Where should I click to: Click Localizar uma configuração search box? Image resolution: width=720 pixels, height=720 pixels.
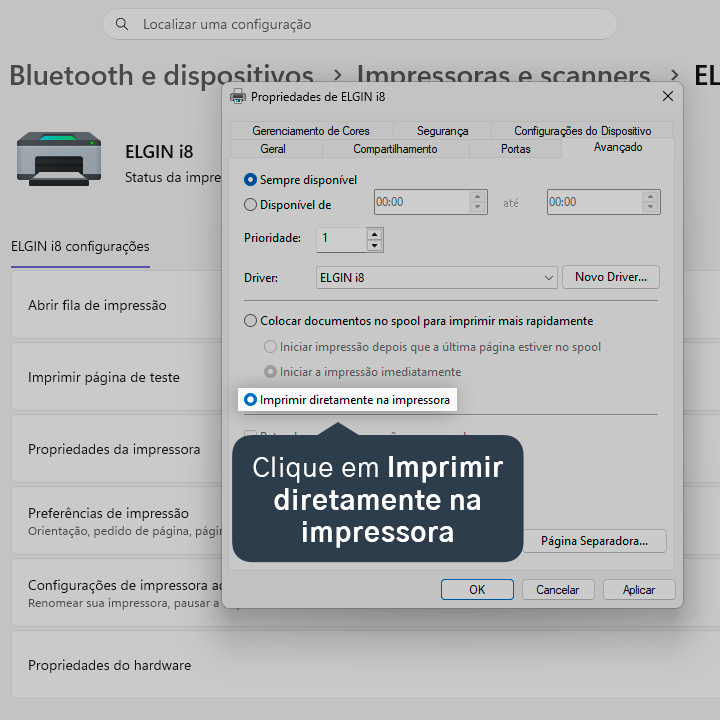pos(360,24)
